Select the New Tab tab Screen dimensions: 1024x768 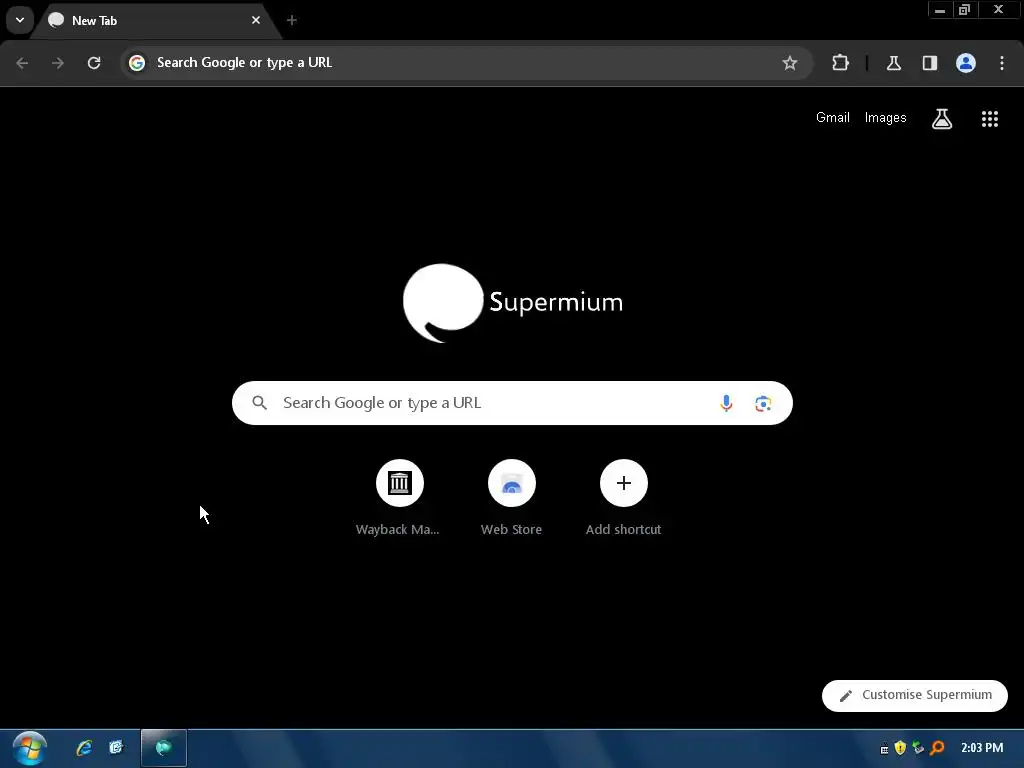157,21
